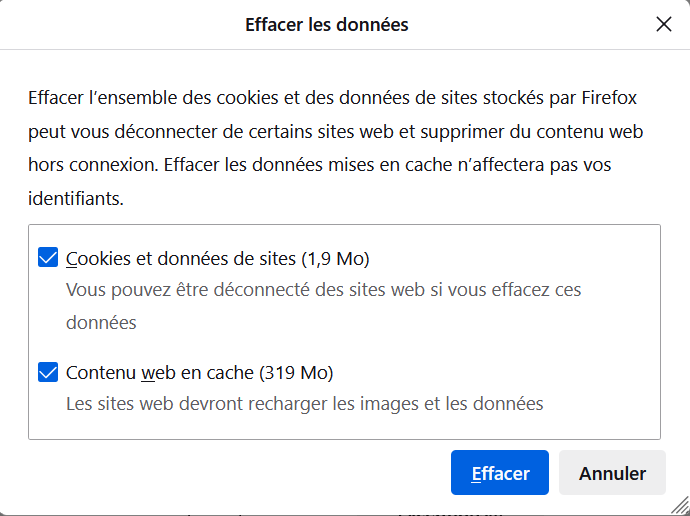Click the "Vous pouvez être déconnecté" description line
Viewport: 690px width, 516px height.
point(323,290)
